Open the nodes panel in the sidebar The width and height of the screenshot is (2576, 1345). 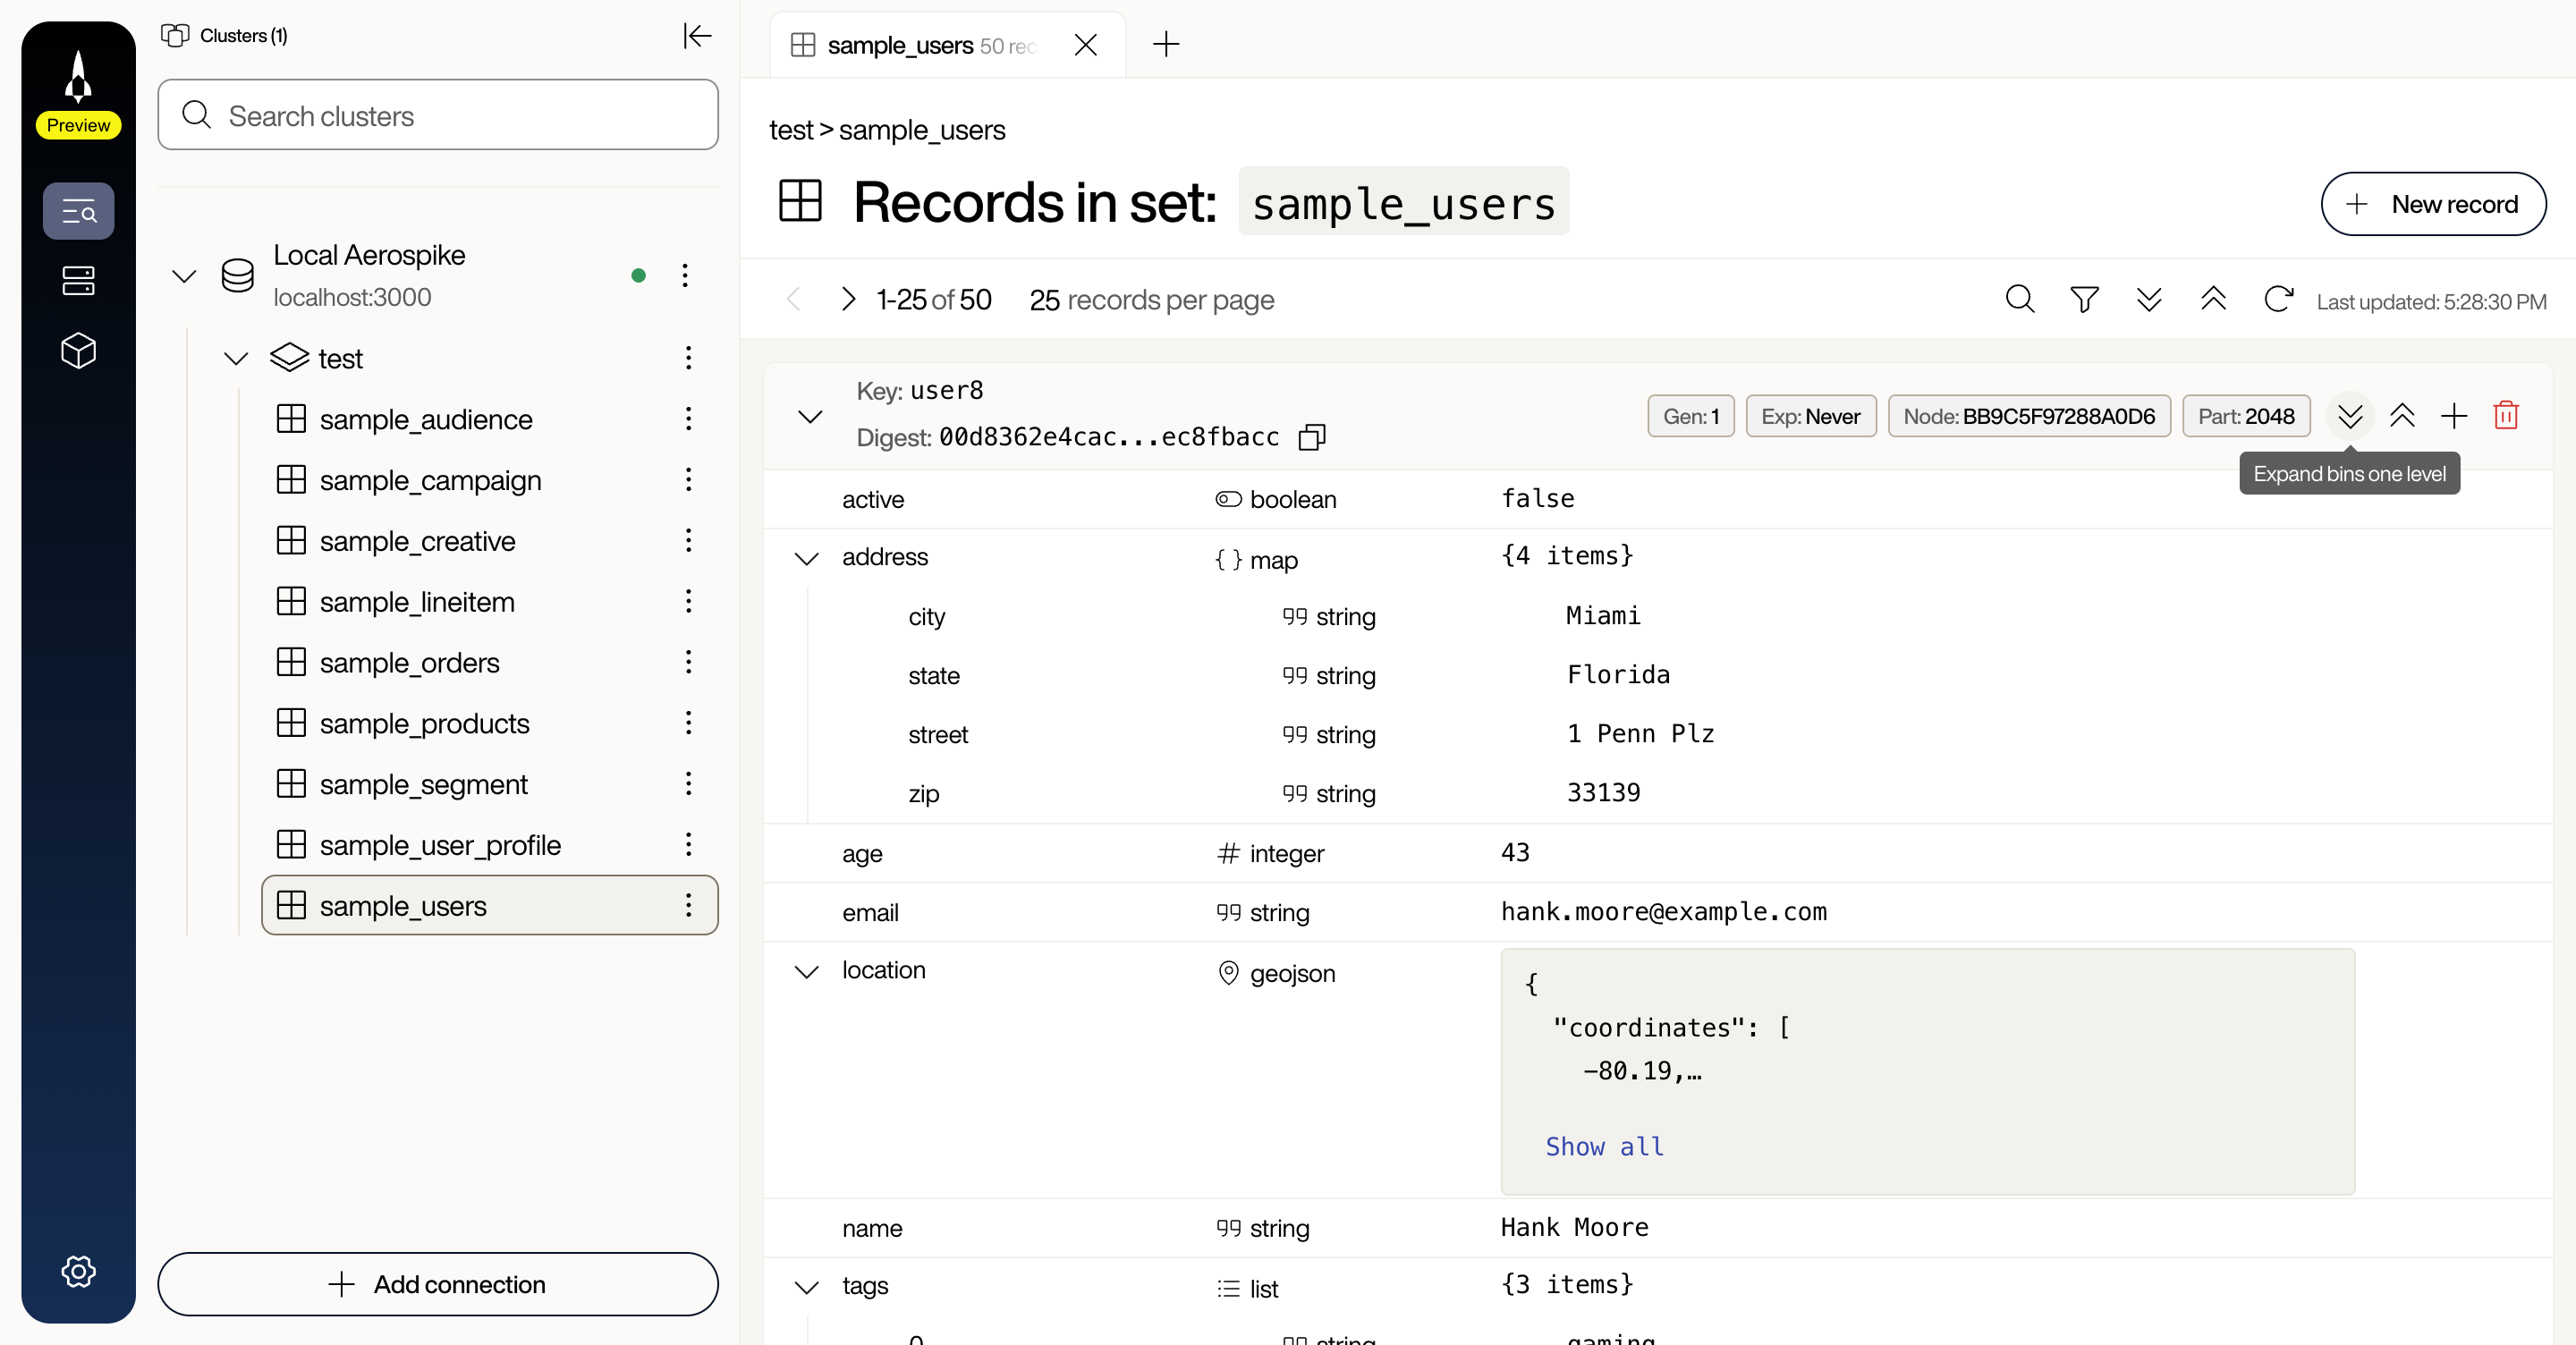coord(78,280)
